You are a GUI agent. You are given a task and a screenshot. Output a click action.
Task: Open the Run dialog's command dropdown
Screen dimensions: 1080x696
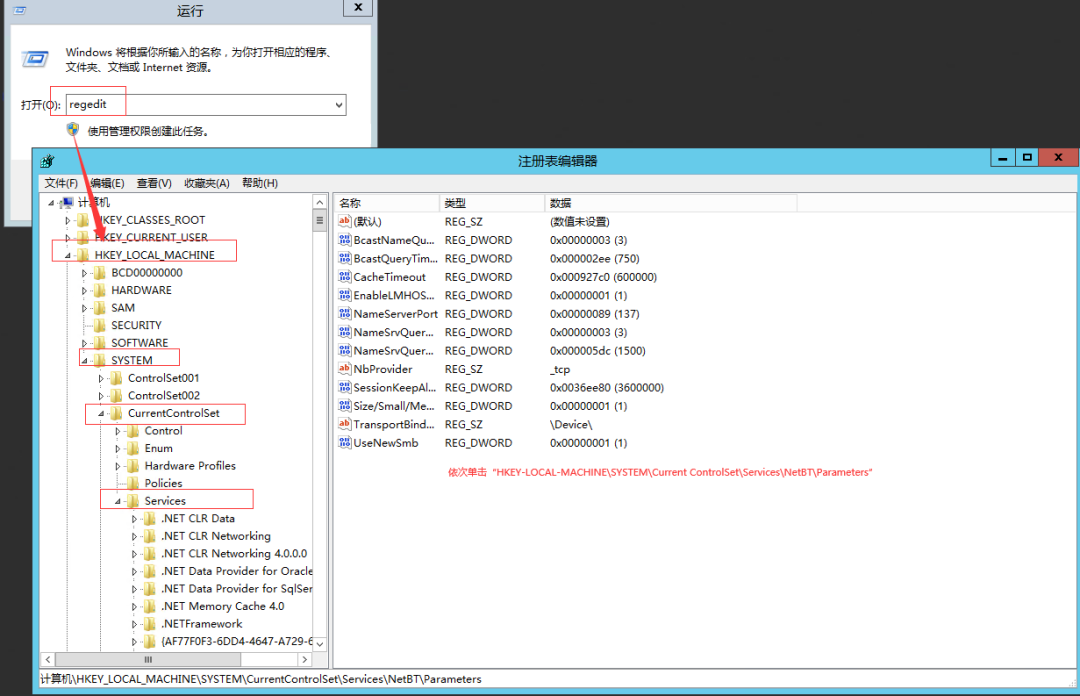pyautogui.click(x=338, y=105)
